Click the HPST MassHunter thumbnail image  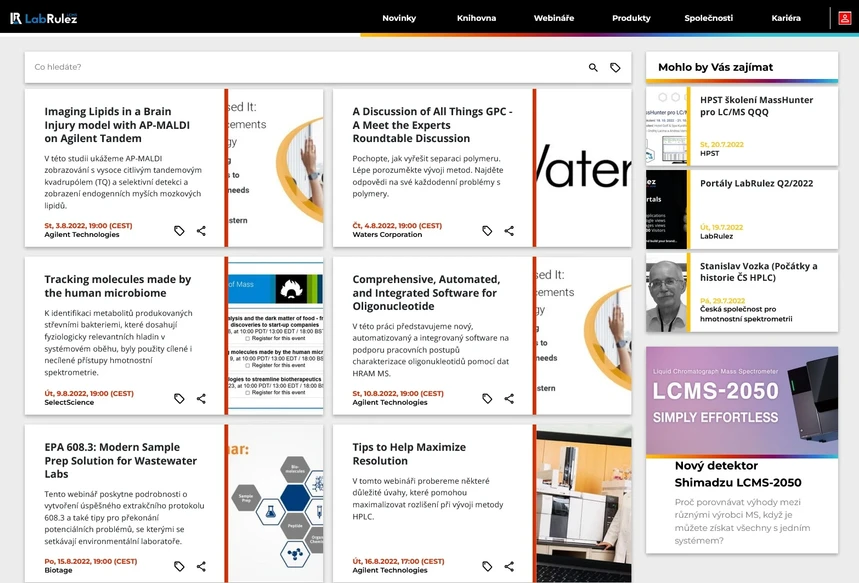(x=666, y=126)
